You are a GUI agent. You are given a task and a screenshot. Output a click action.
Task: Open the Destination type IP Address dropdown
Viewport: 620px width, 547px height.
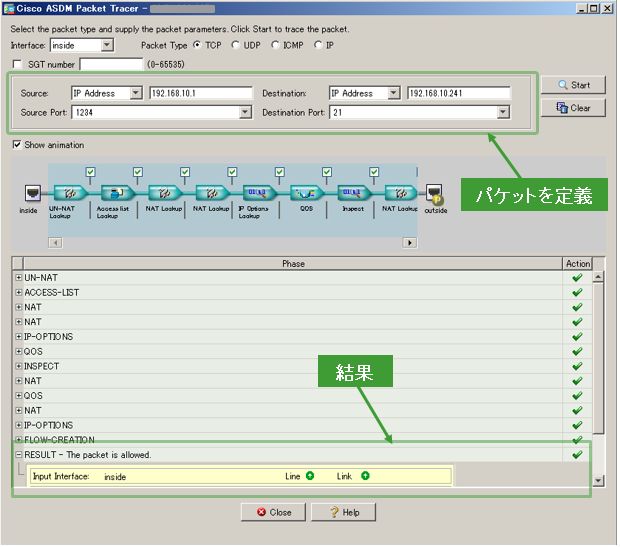(394, 93)
